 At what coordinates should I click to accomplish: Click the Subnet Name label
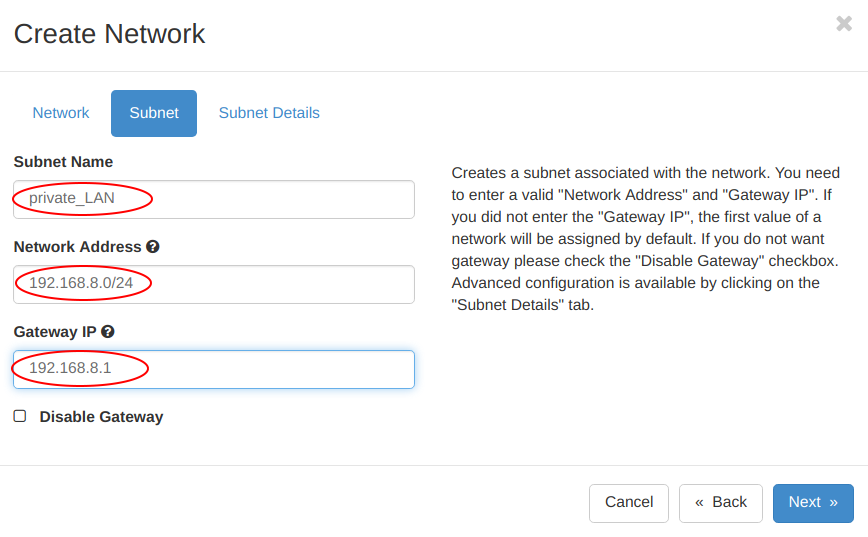pos(63,162)
